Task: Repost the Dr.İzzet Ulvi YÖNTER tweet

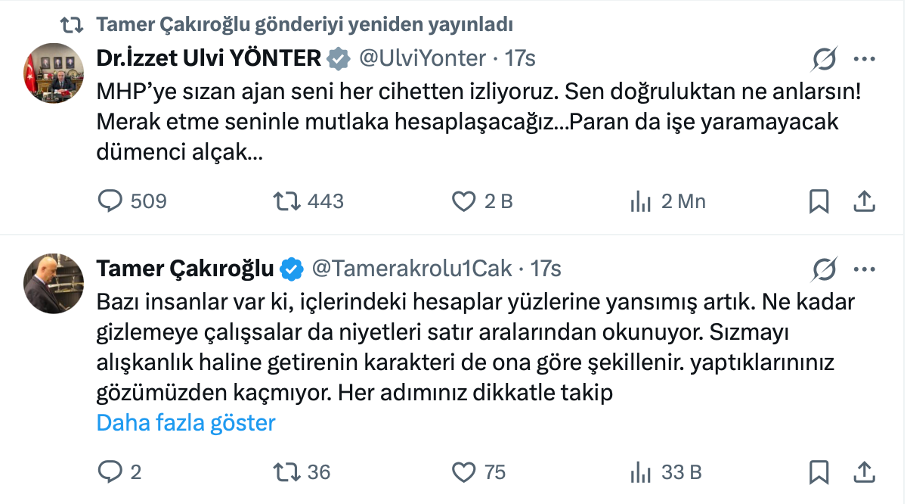Action: coord(287,201)
